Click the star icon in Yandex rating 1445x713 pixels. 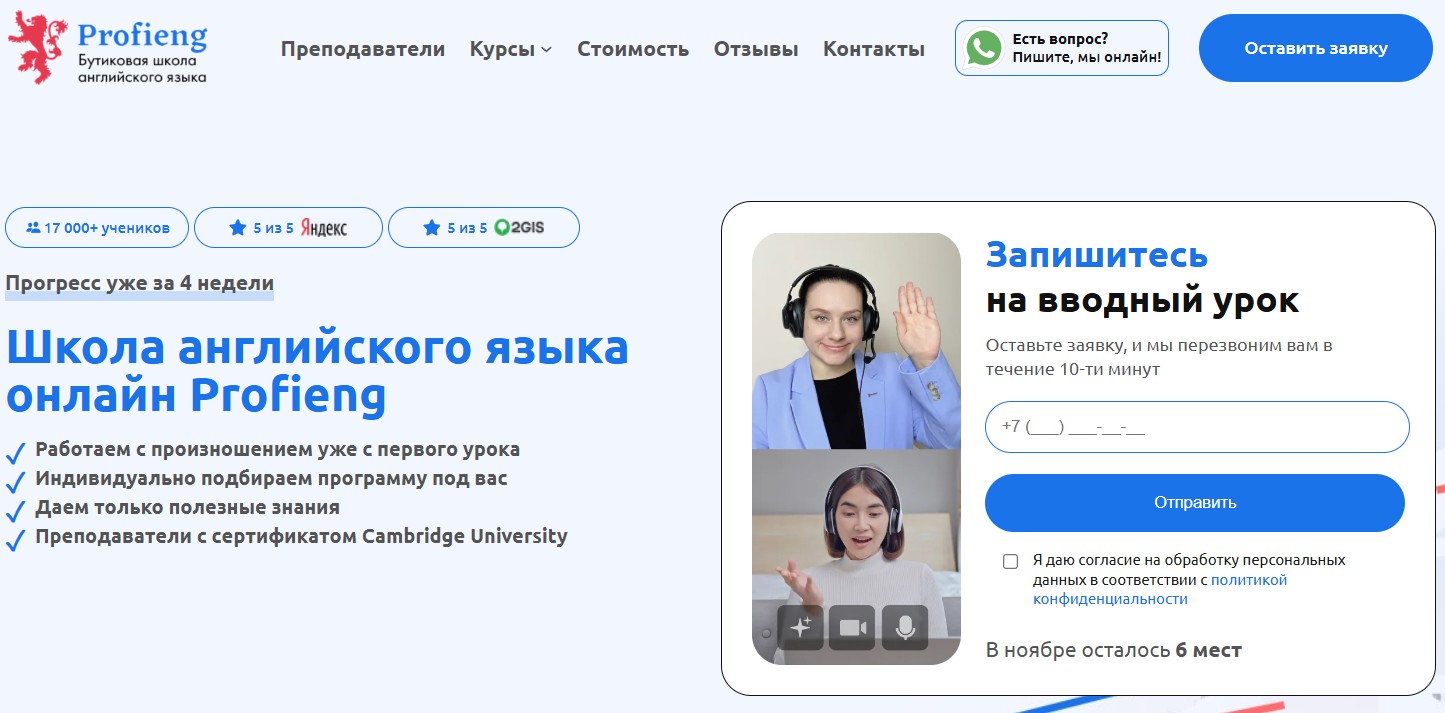coord(237,228)
